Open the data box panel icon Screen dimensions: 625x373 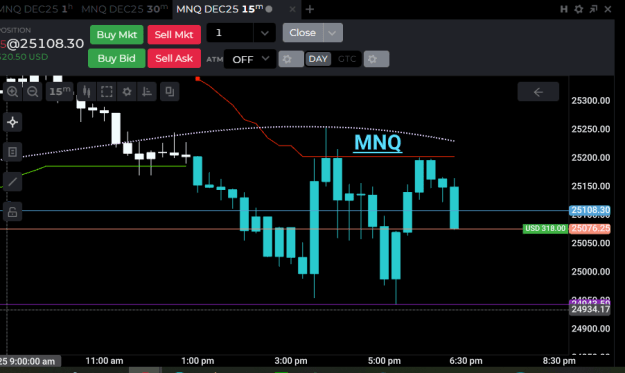[x=12, y=152]
